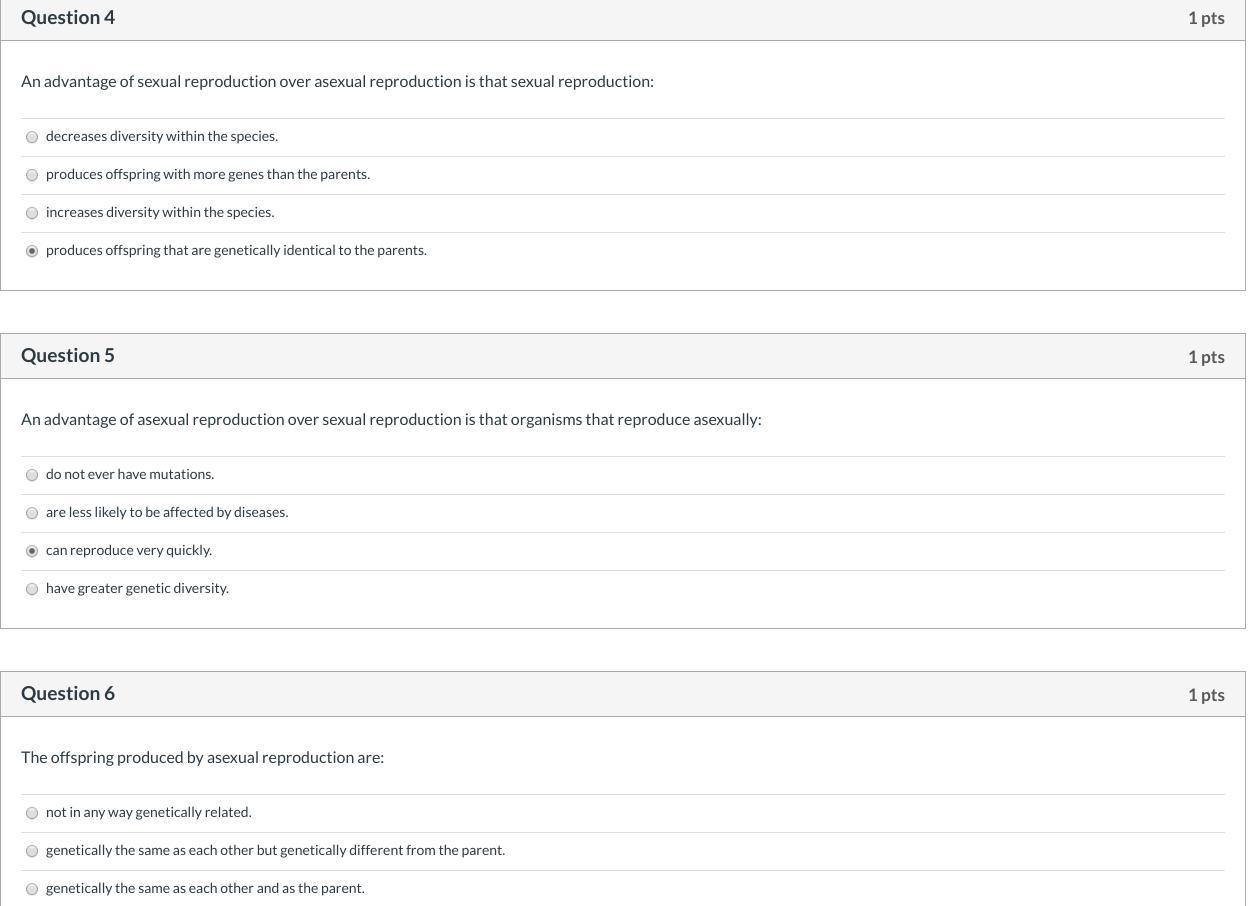Screen dimensions: 1248x906
Task: Click the 'can reproduce very quickly' radio button
Action: tap(32, 551)
